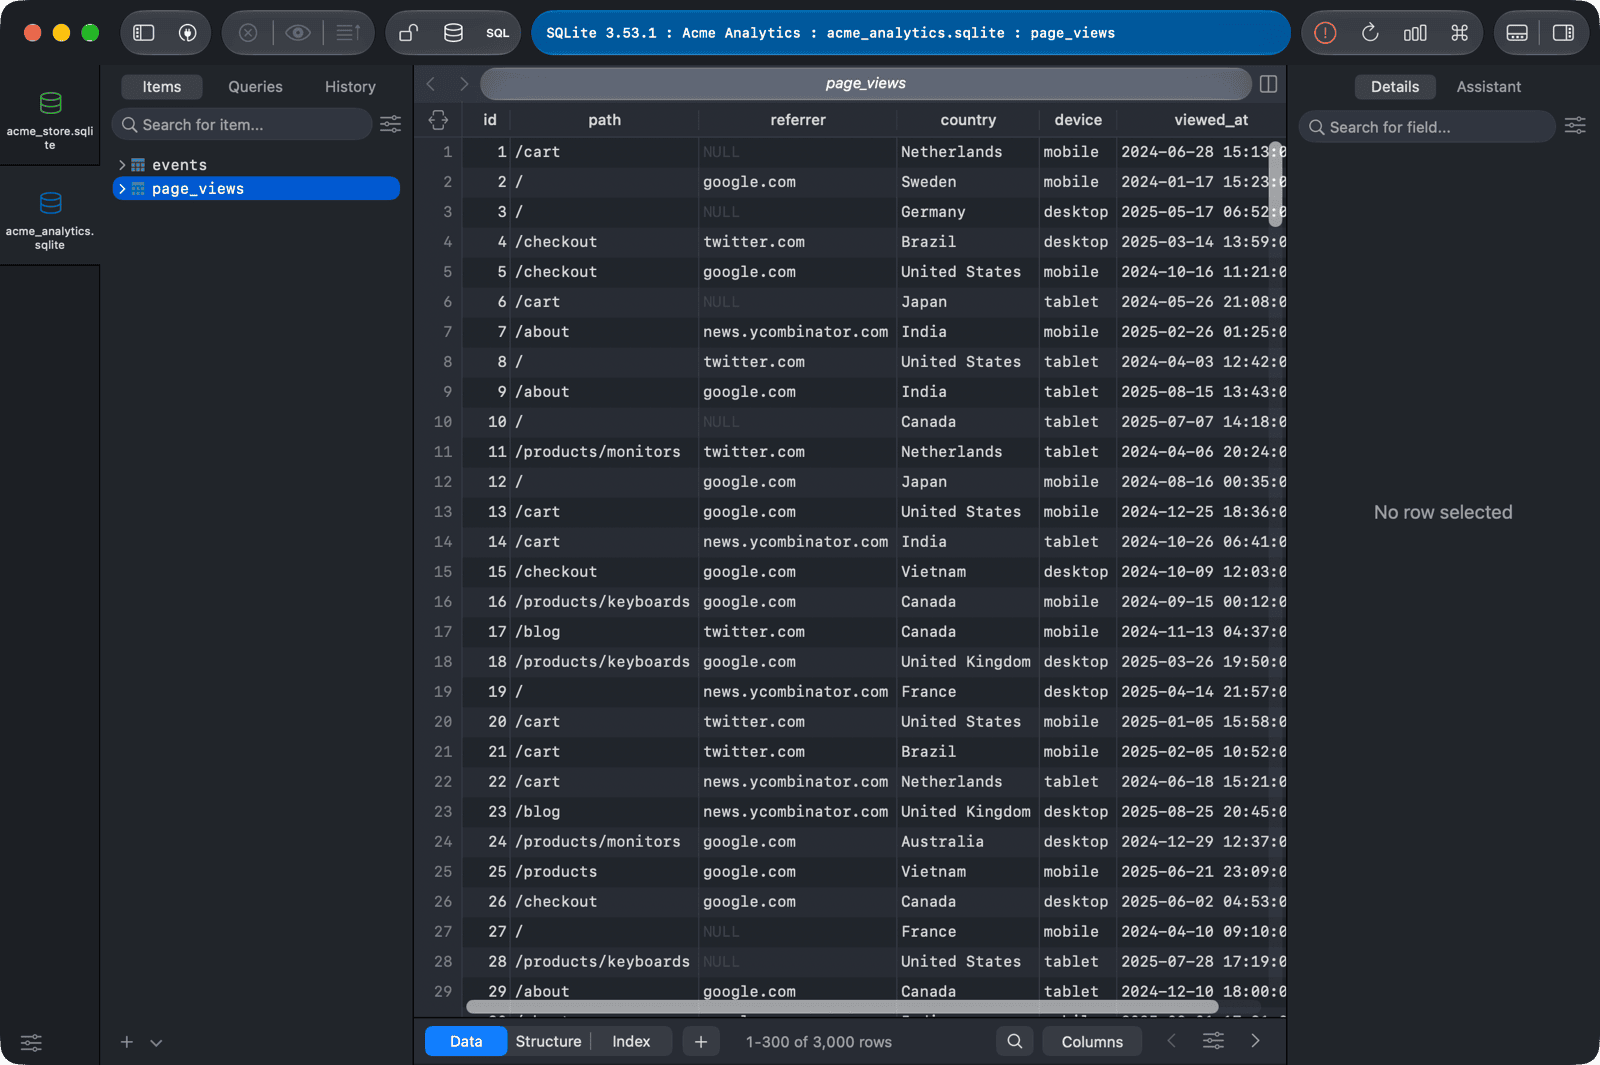This screenshot has width=1600, height=1065.
Task: Open the Assistant tab in right panel
Action: click(1488, 87)
